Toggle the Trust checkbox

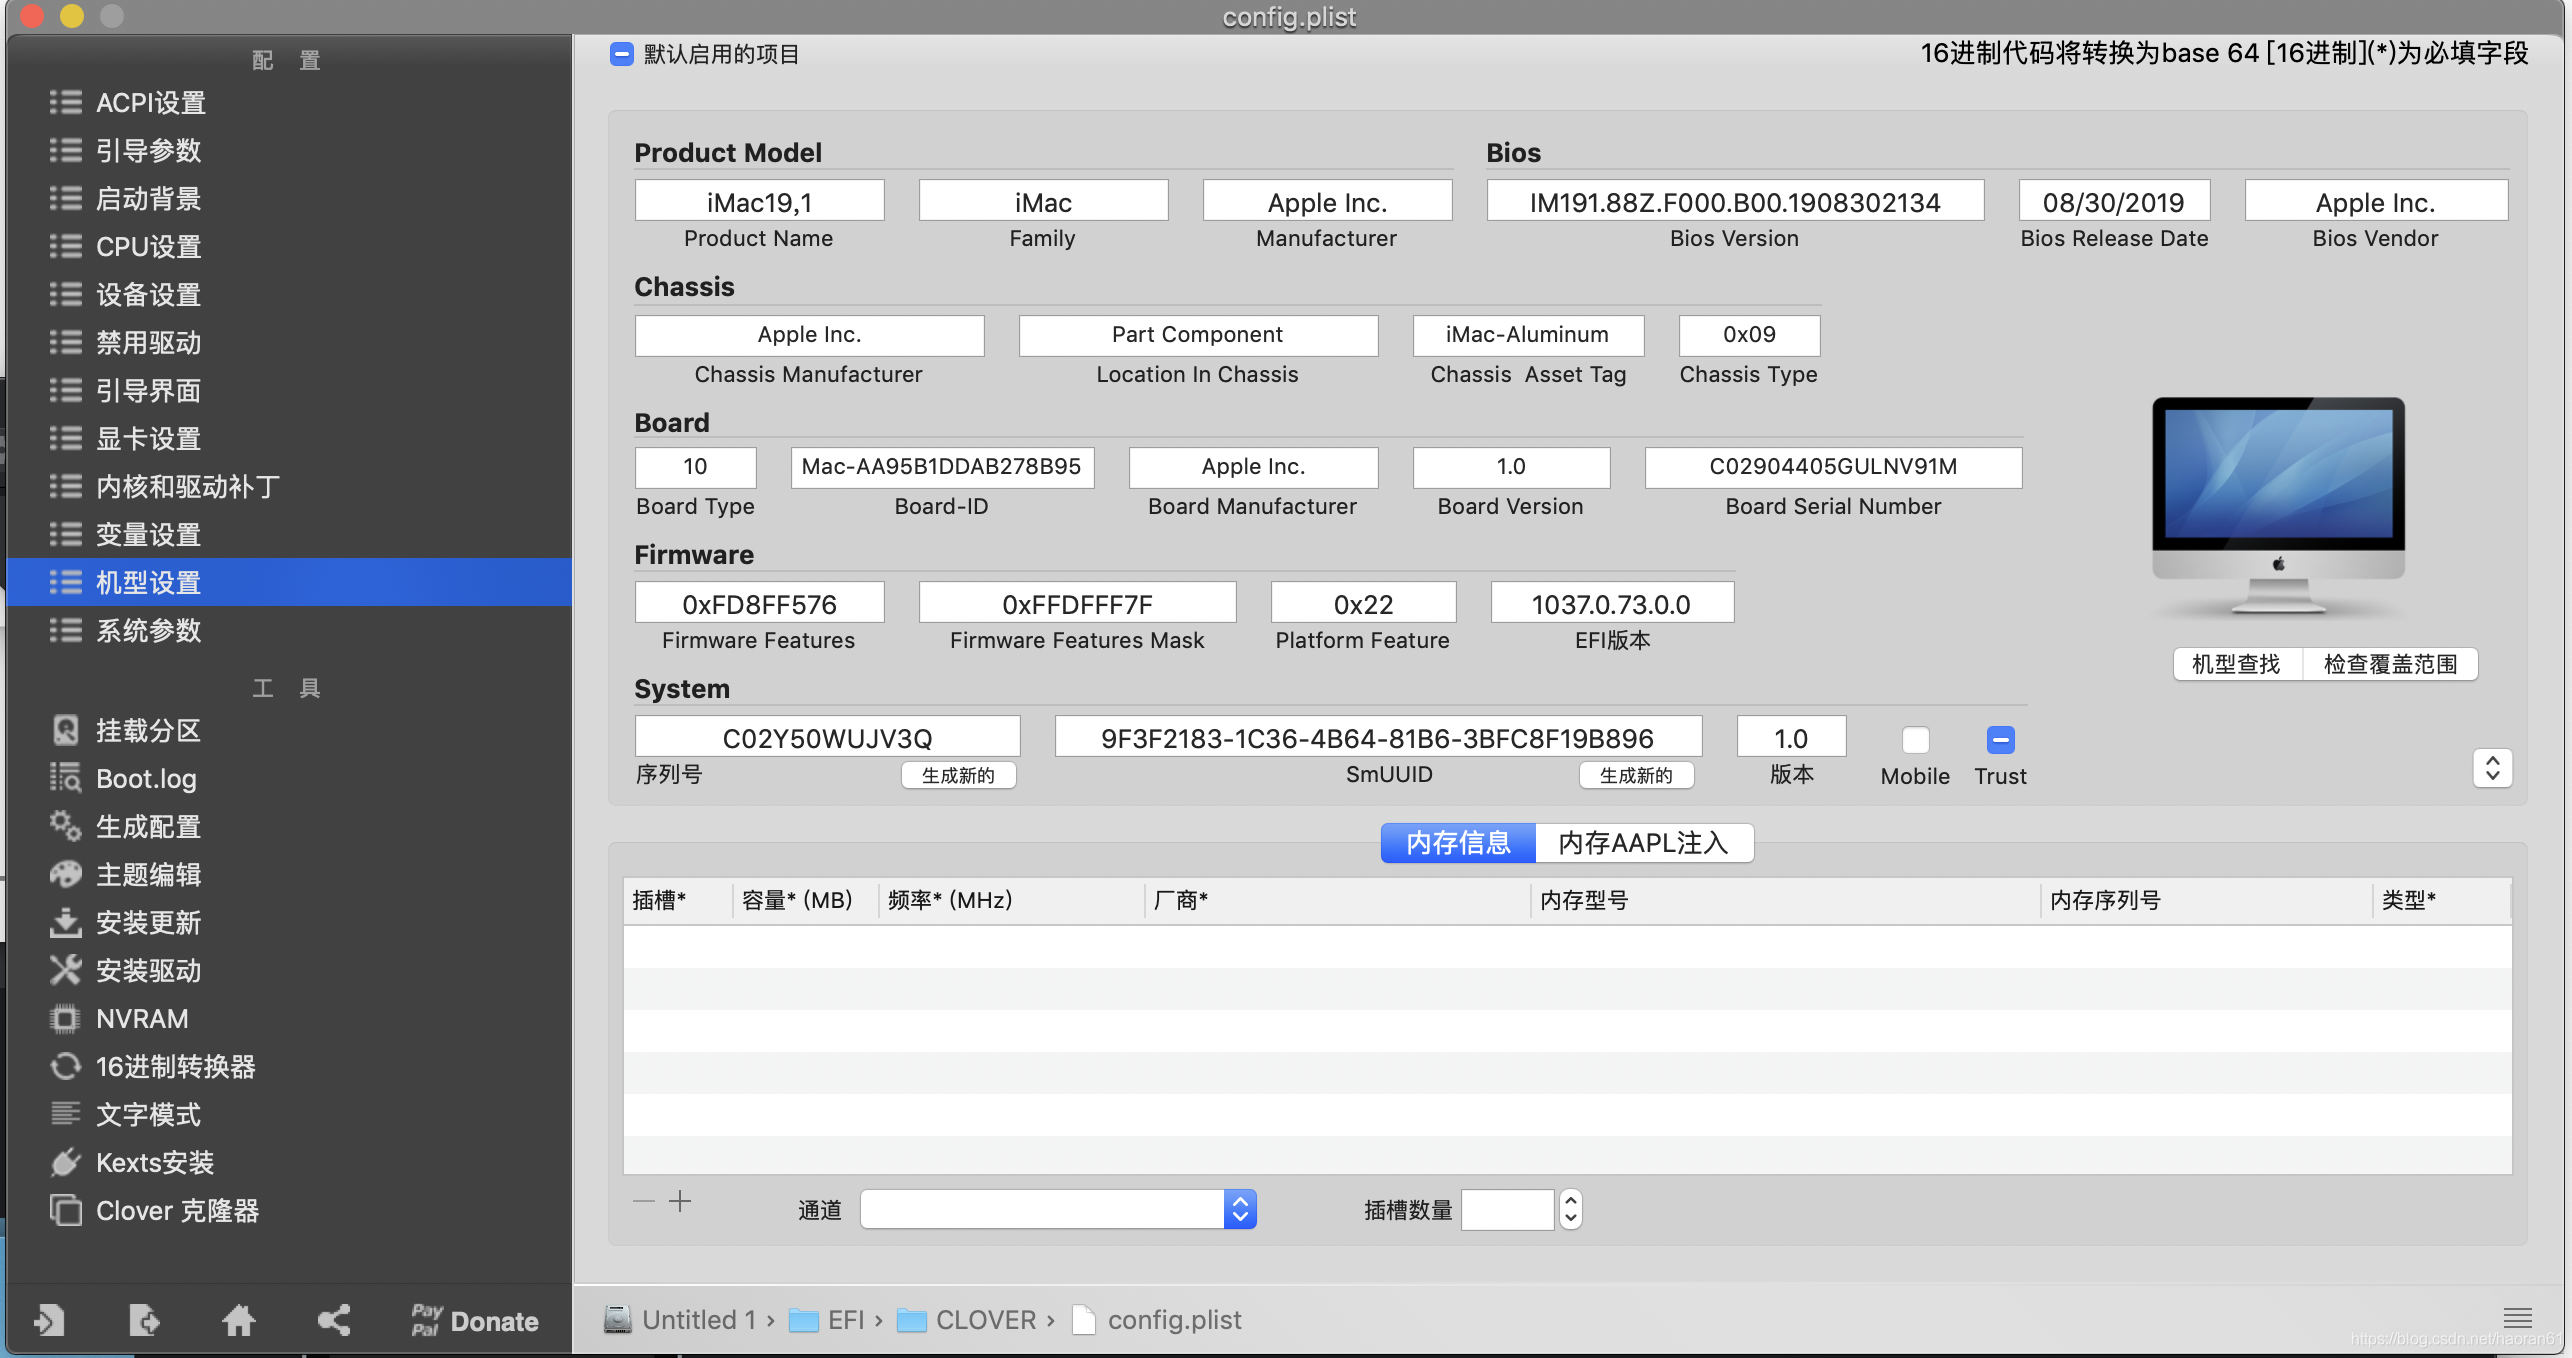(x=2000, y=740)
